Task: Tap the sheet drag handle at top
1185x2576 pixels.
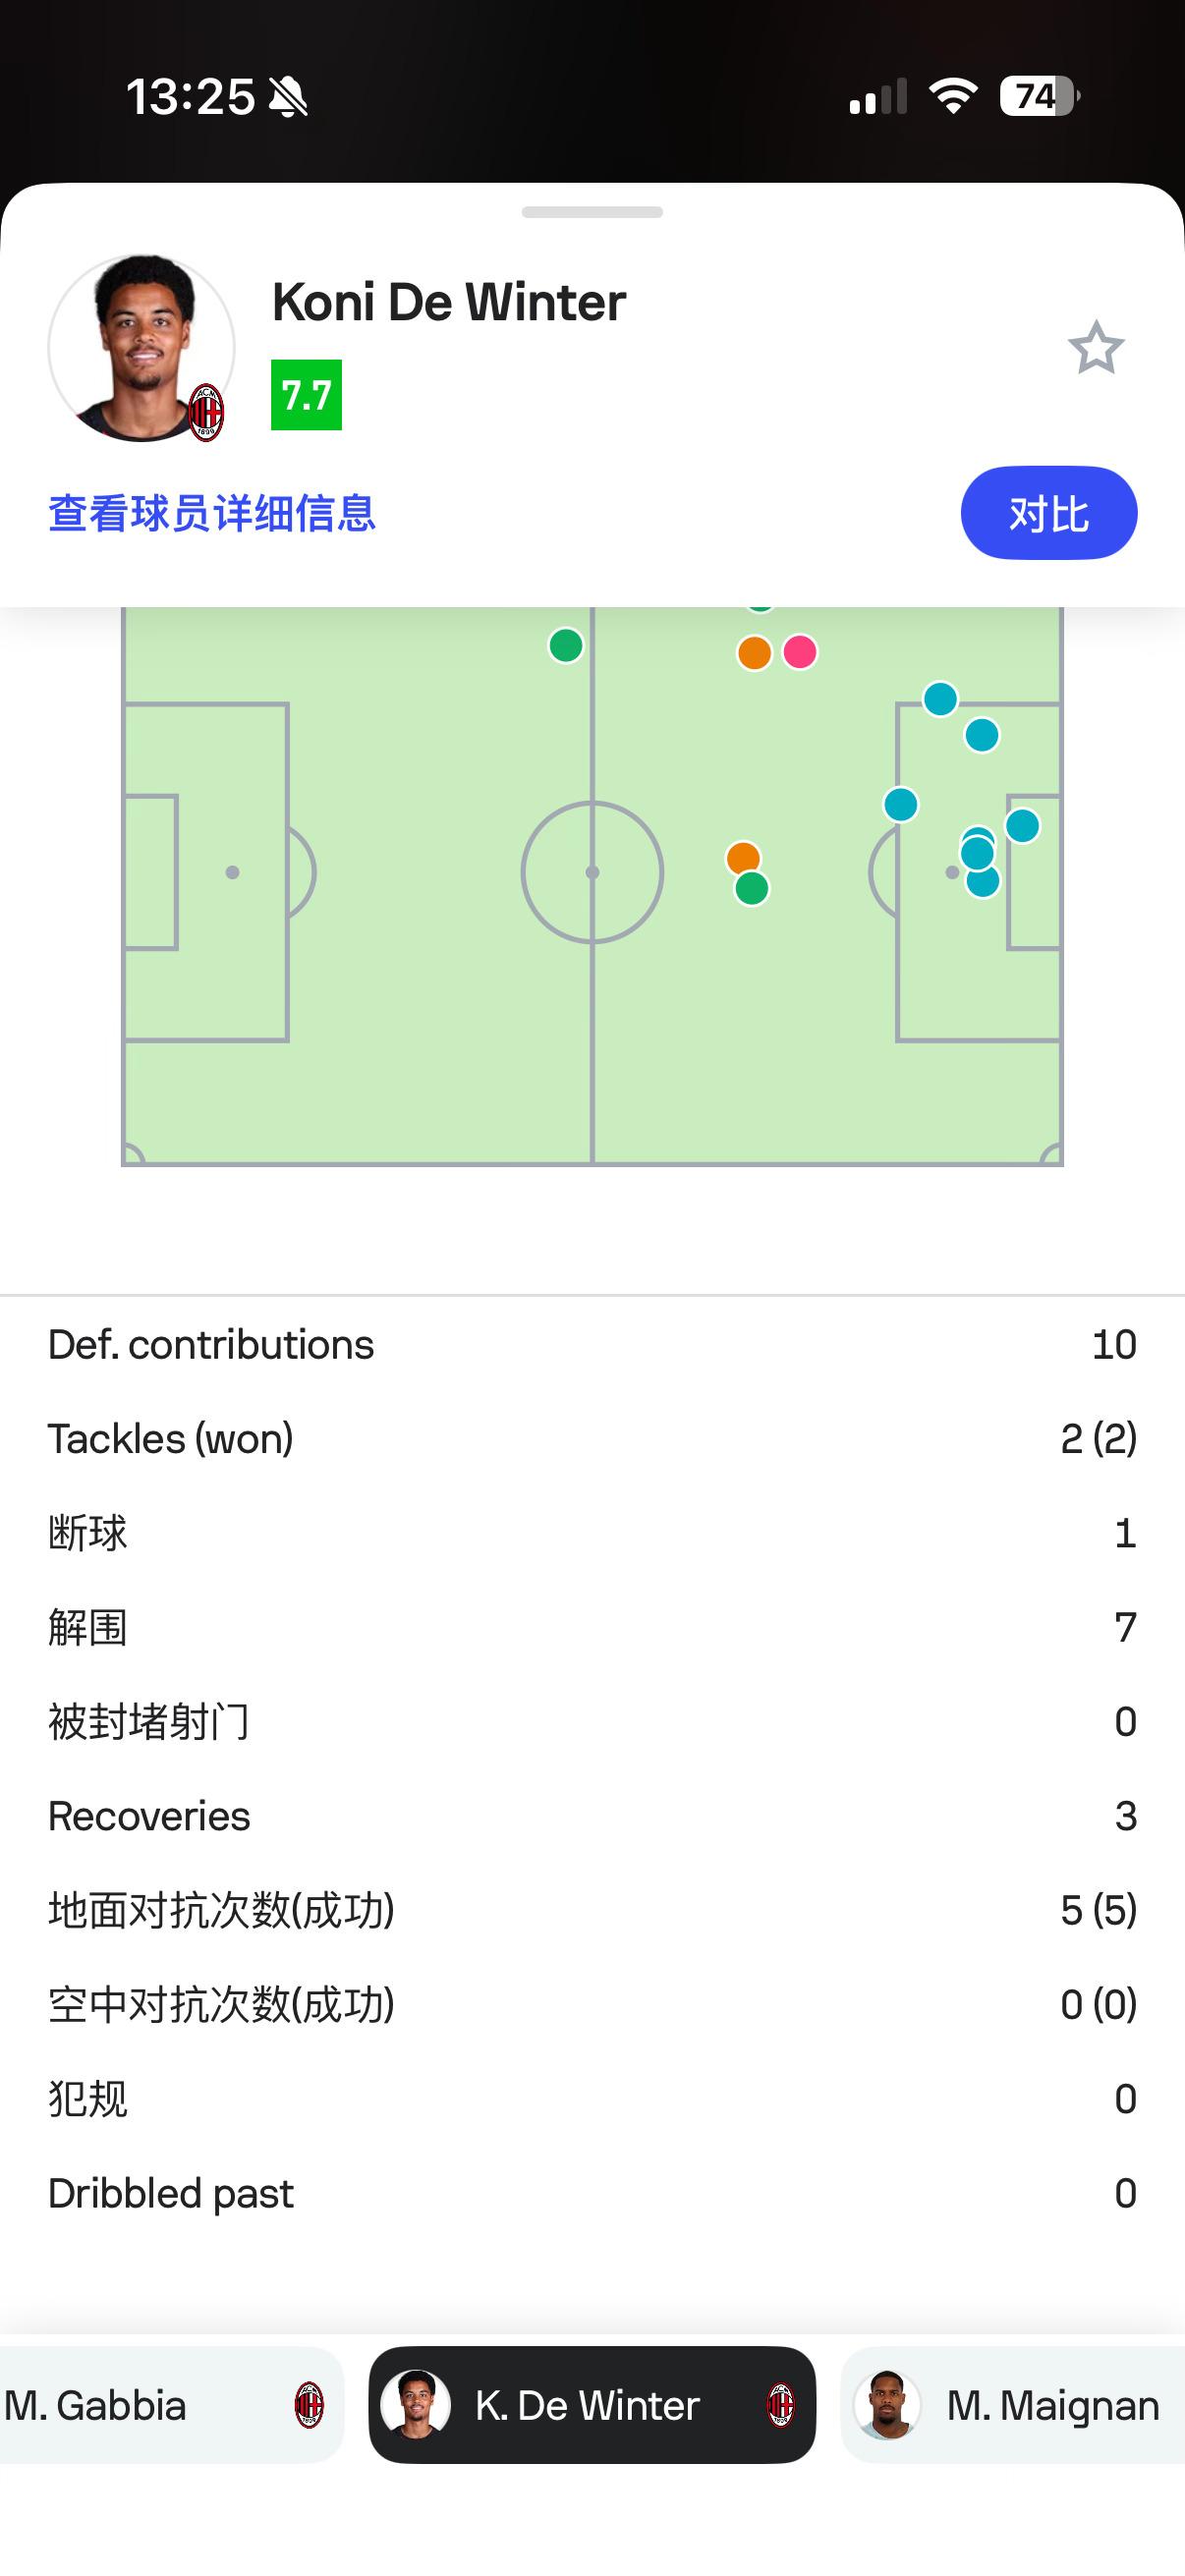Action: (592, 212)
